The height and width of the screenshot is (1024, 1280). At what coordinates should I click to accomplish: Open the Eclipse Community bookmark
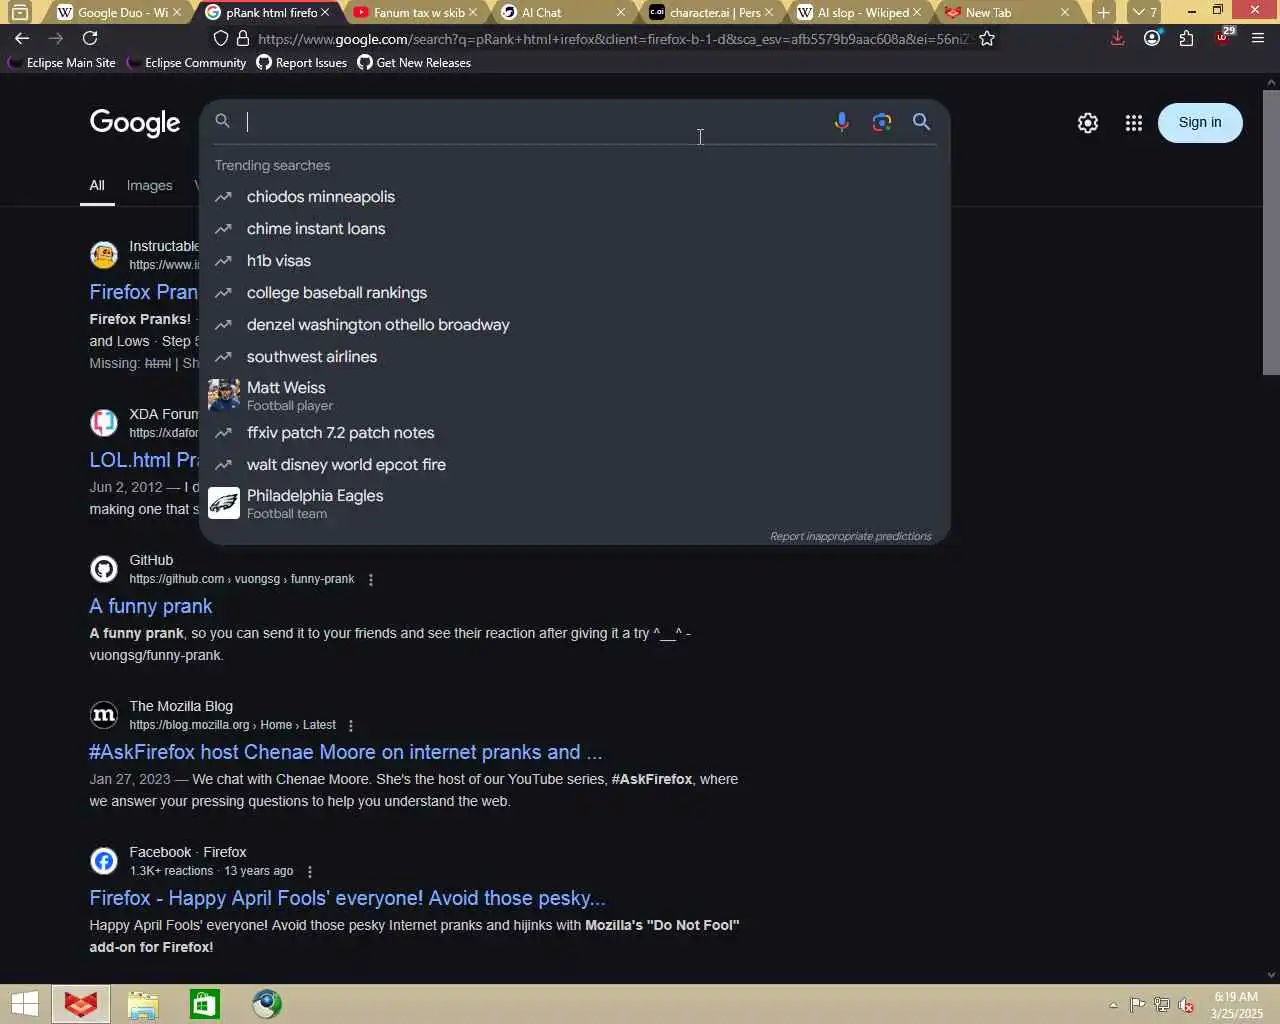coord(187,62)
